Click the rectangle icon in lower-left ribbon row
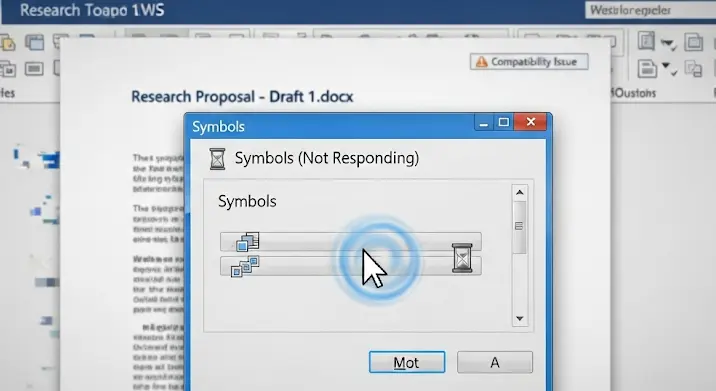Viewport: 716px width, 391px height. [34, 69]
